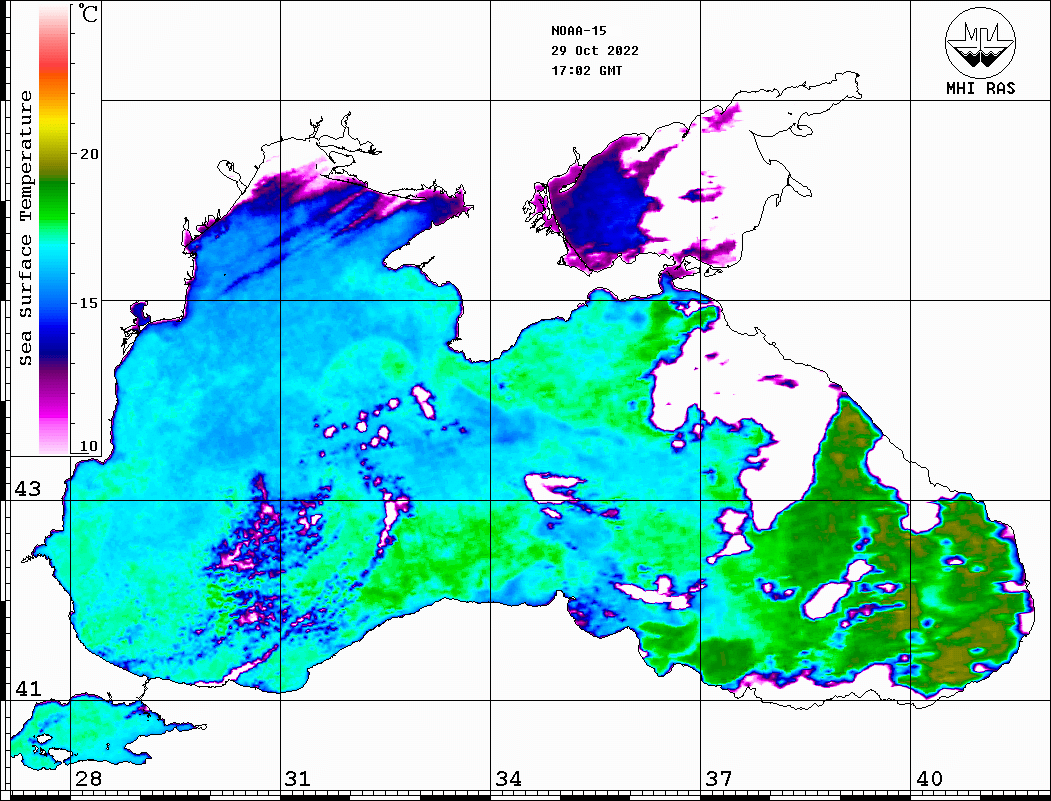Viewport: 1051px width, 801px height.
Task: Click the "20" tick on color scale
Action: click(x=88, y=154)
